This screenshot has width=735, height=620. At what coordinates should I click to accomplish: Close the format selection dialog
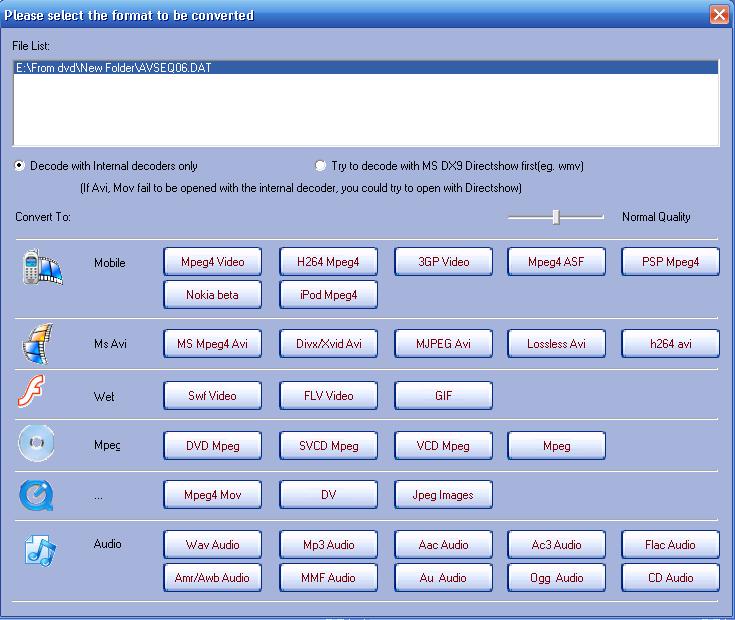[x=719, y=15]
